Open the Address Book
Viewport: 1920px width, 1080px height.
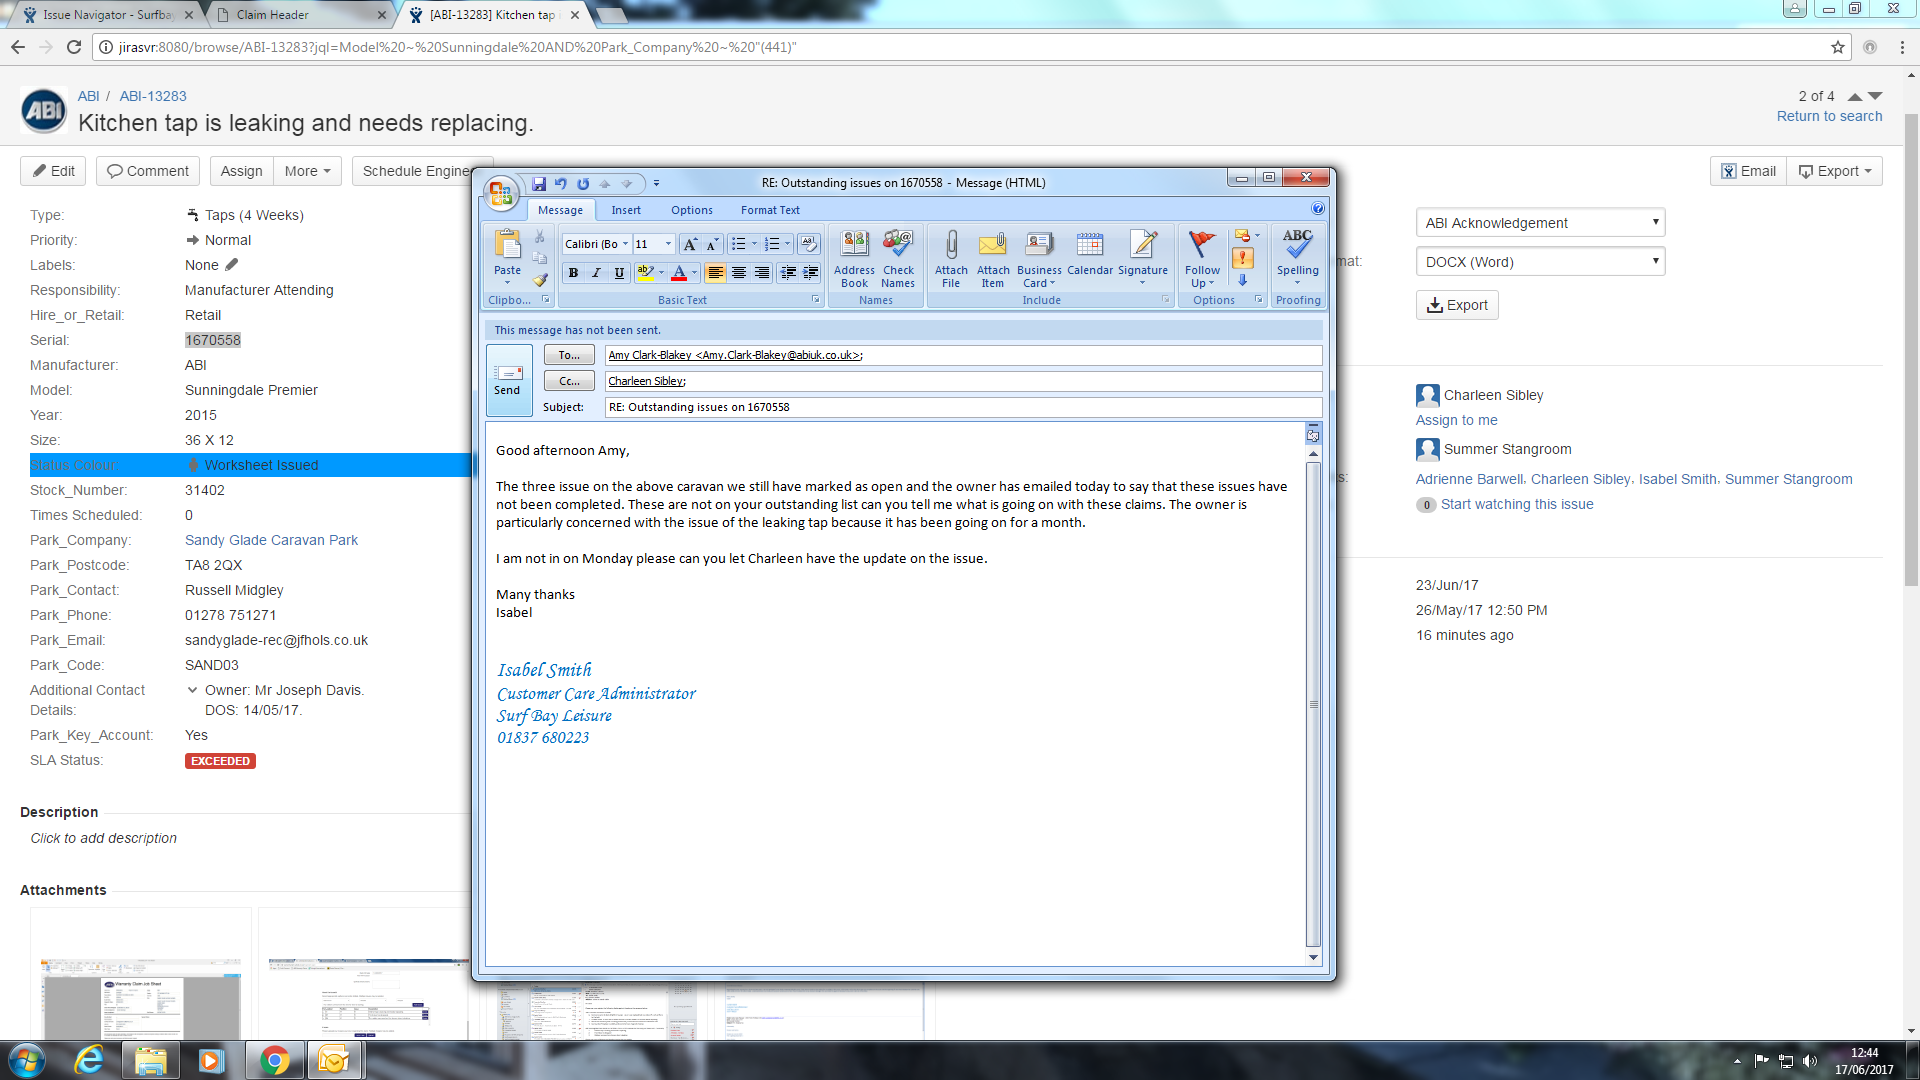[854, 258]
